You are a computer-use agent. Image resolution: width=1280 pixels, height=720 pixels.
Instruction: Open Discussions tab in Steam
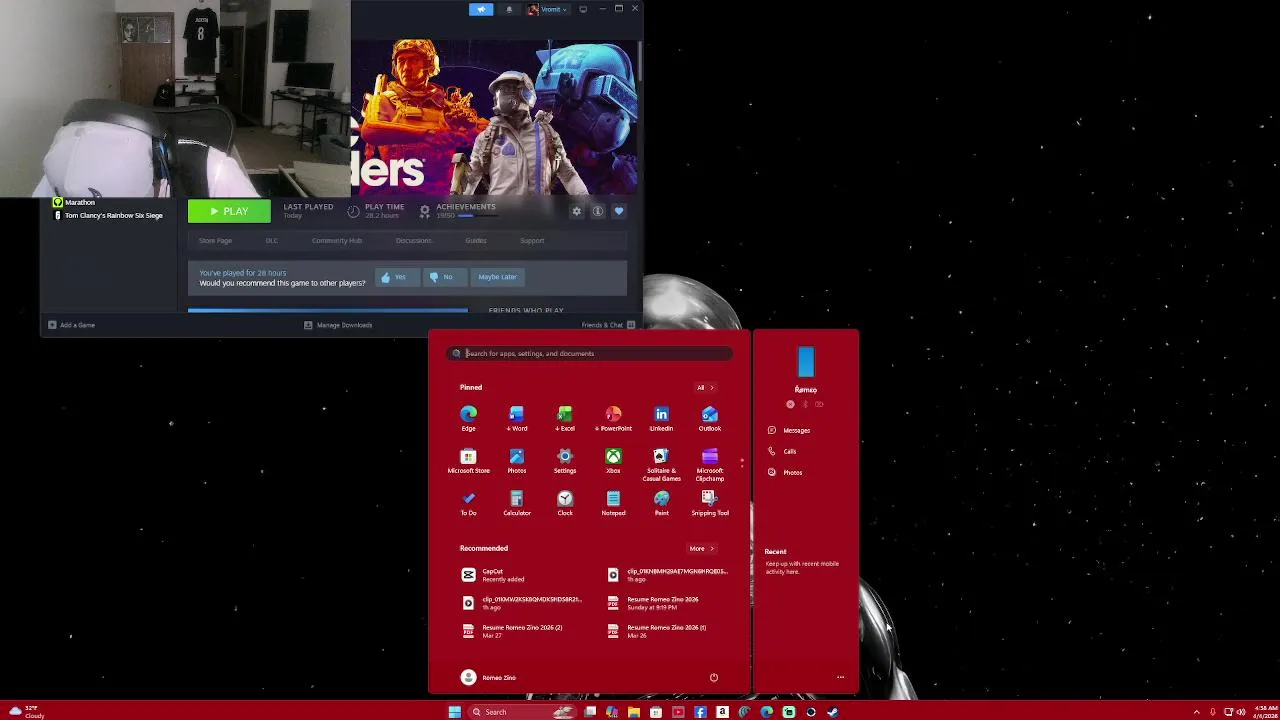[413, 240]
